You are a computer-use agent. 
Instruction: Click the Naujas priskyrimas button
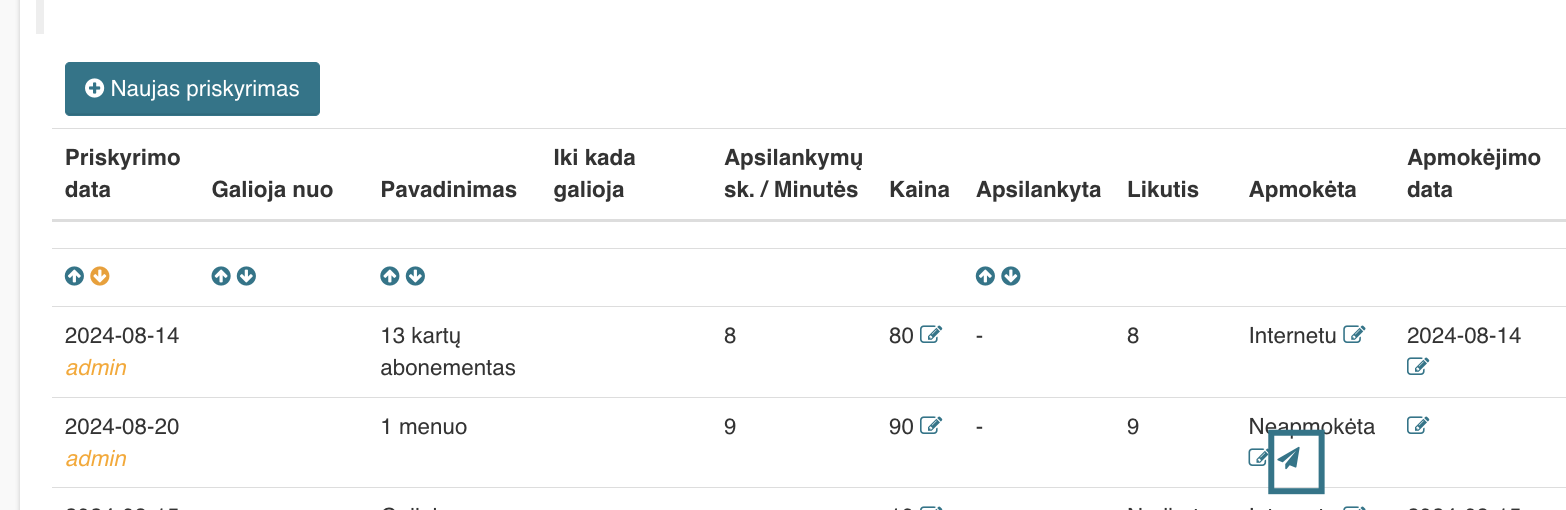(x=192, y=89)
